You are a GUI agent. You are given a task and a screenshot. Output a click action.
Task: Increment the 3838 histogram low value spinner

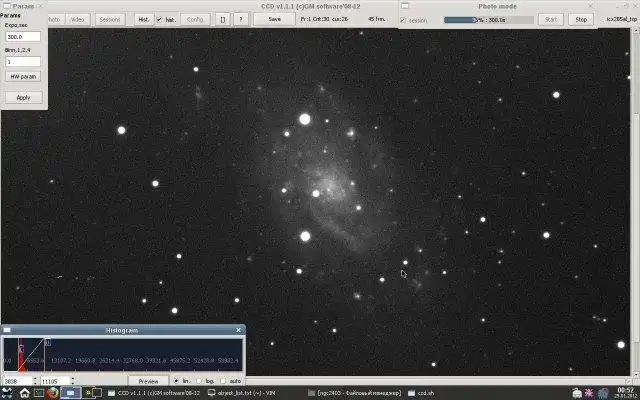point(35,379)
